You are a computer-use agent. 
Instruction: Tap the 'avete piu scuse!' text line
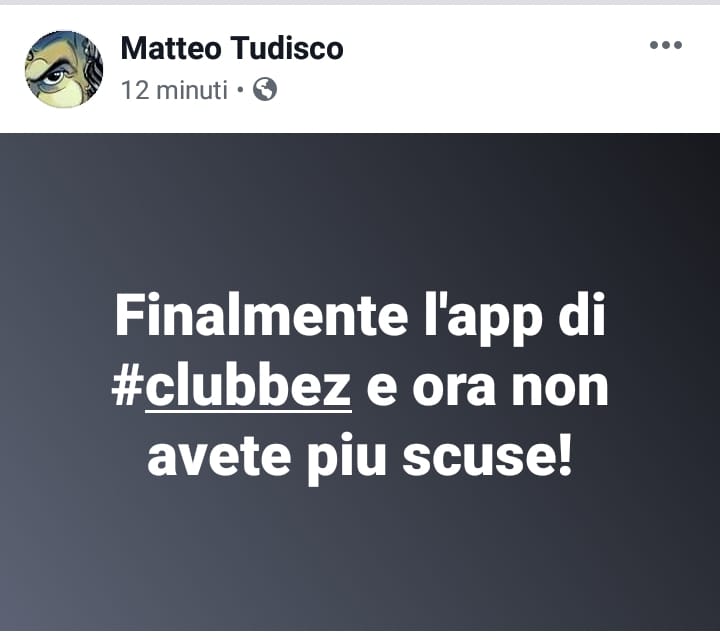360,457
